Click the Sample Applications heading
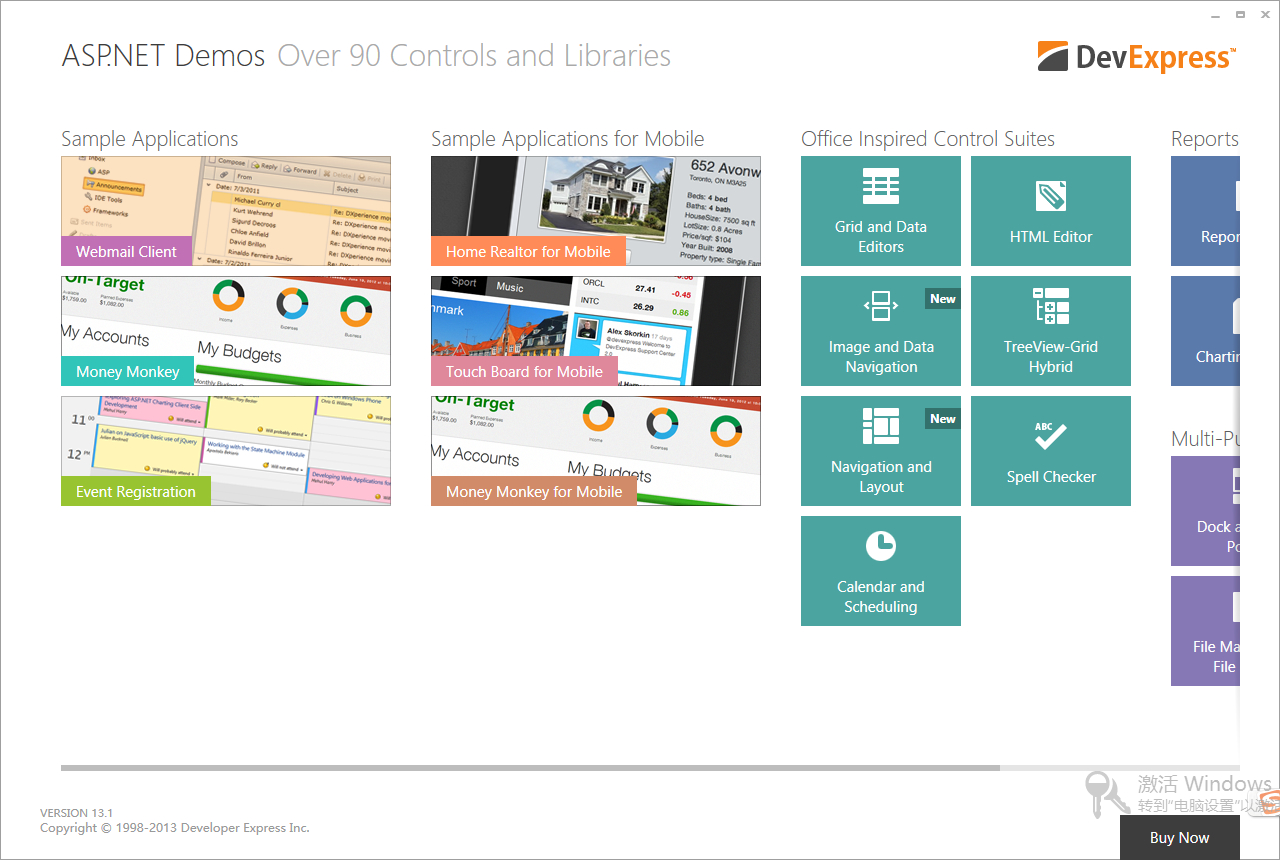This screenshot has width=1280, height=860. (150, 139)
